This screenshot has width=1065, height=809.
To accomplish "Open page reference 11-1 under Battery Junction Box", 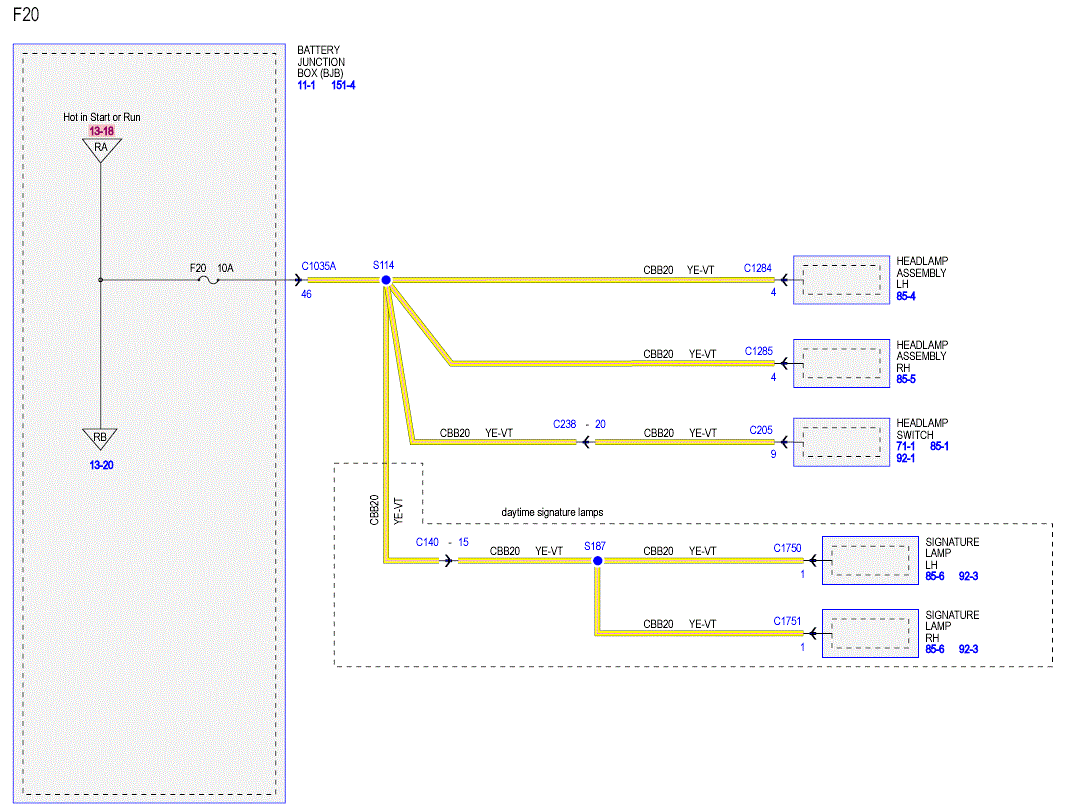I will click(x=306, y=86).
